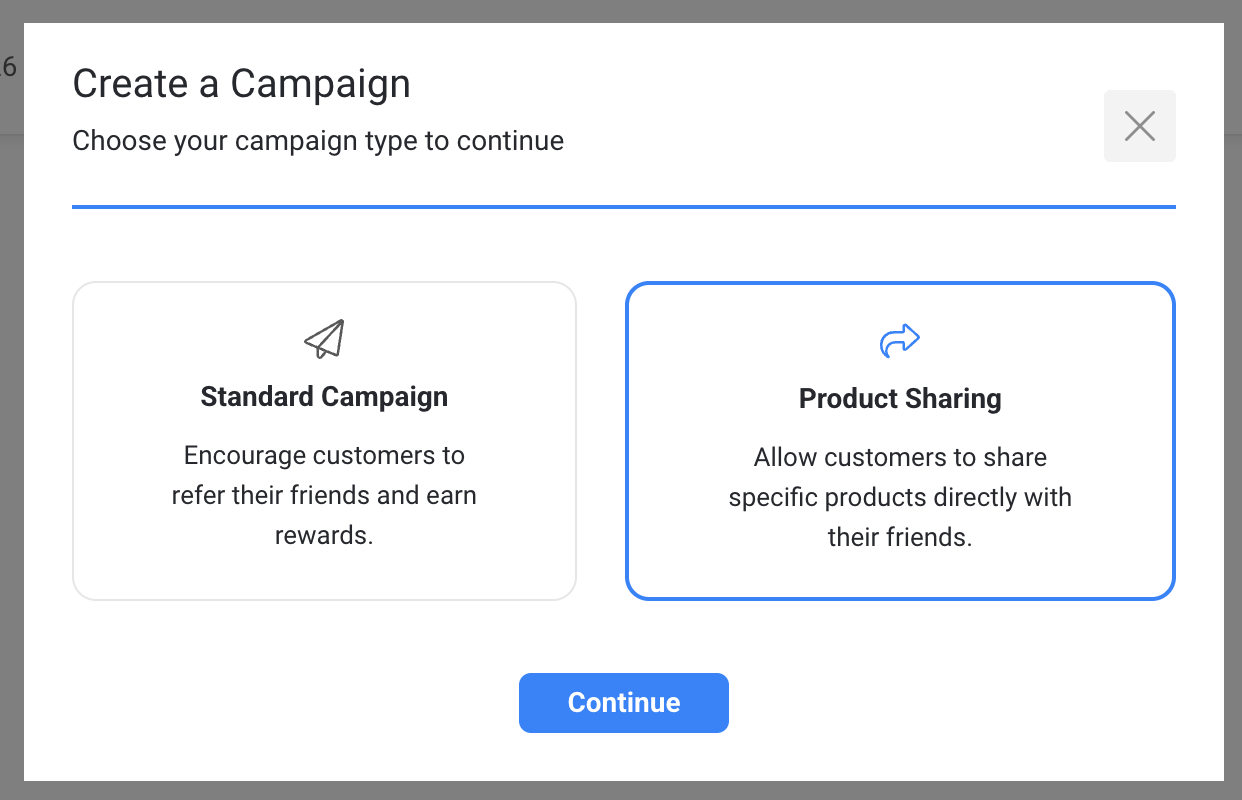The image size is (1242, 800).
Task: Click the "Create a Campaign" dialog title
Action: [242, 83]
